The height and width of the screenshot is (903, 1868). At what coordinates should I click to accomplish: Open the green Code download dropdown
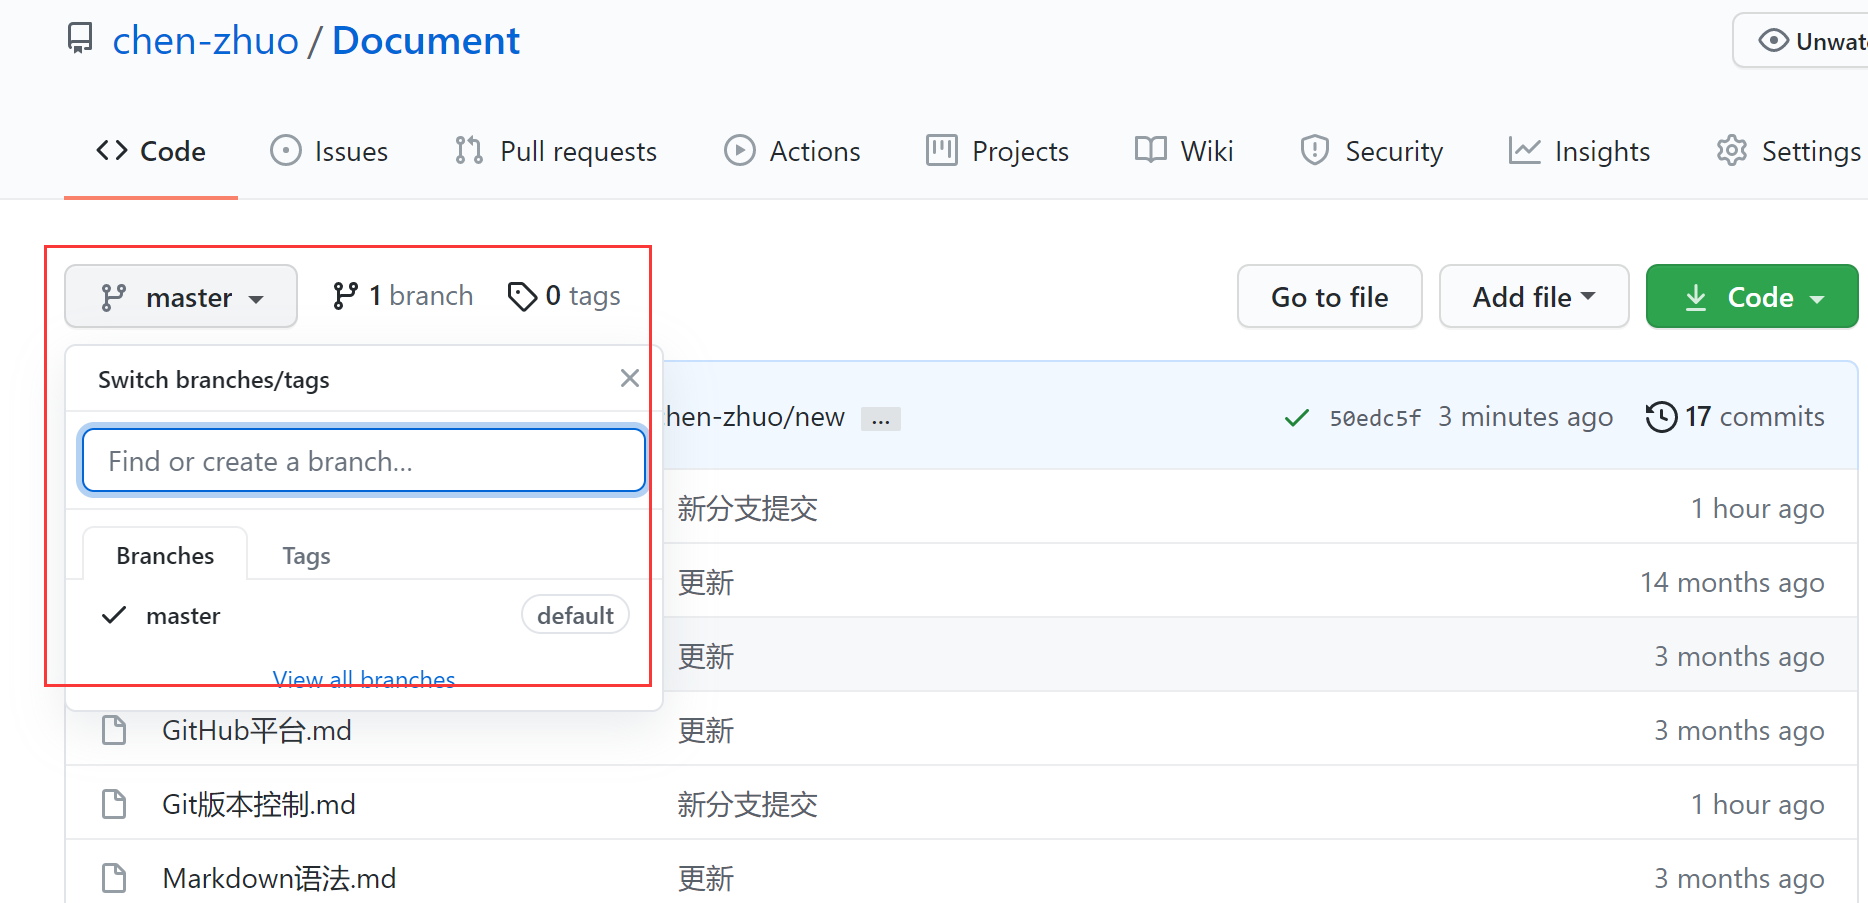click(x=1751, y=297)
